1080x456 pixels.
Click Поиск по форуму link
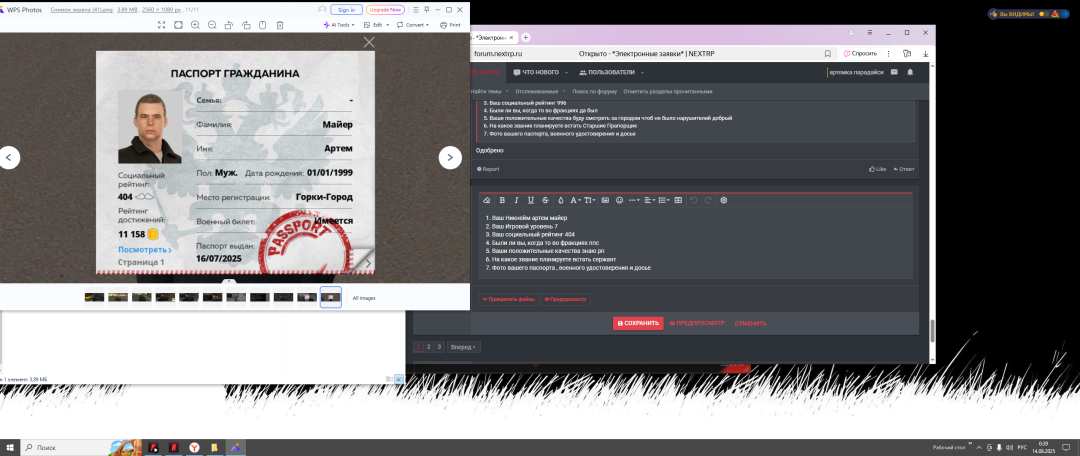tap(594, 91)
